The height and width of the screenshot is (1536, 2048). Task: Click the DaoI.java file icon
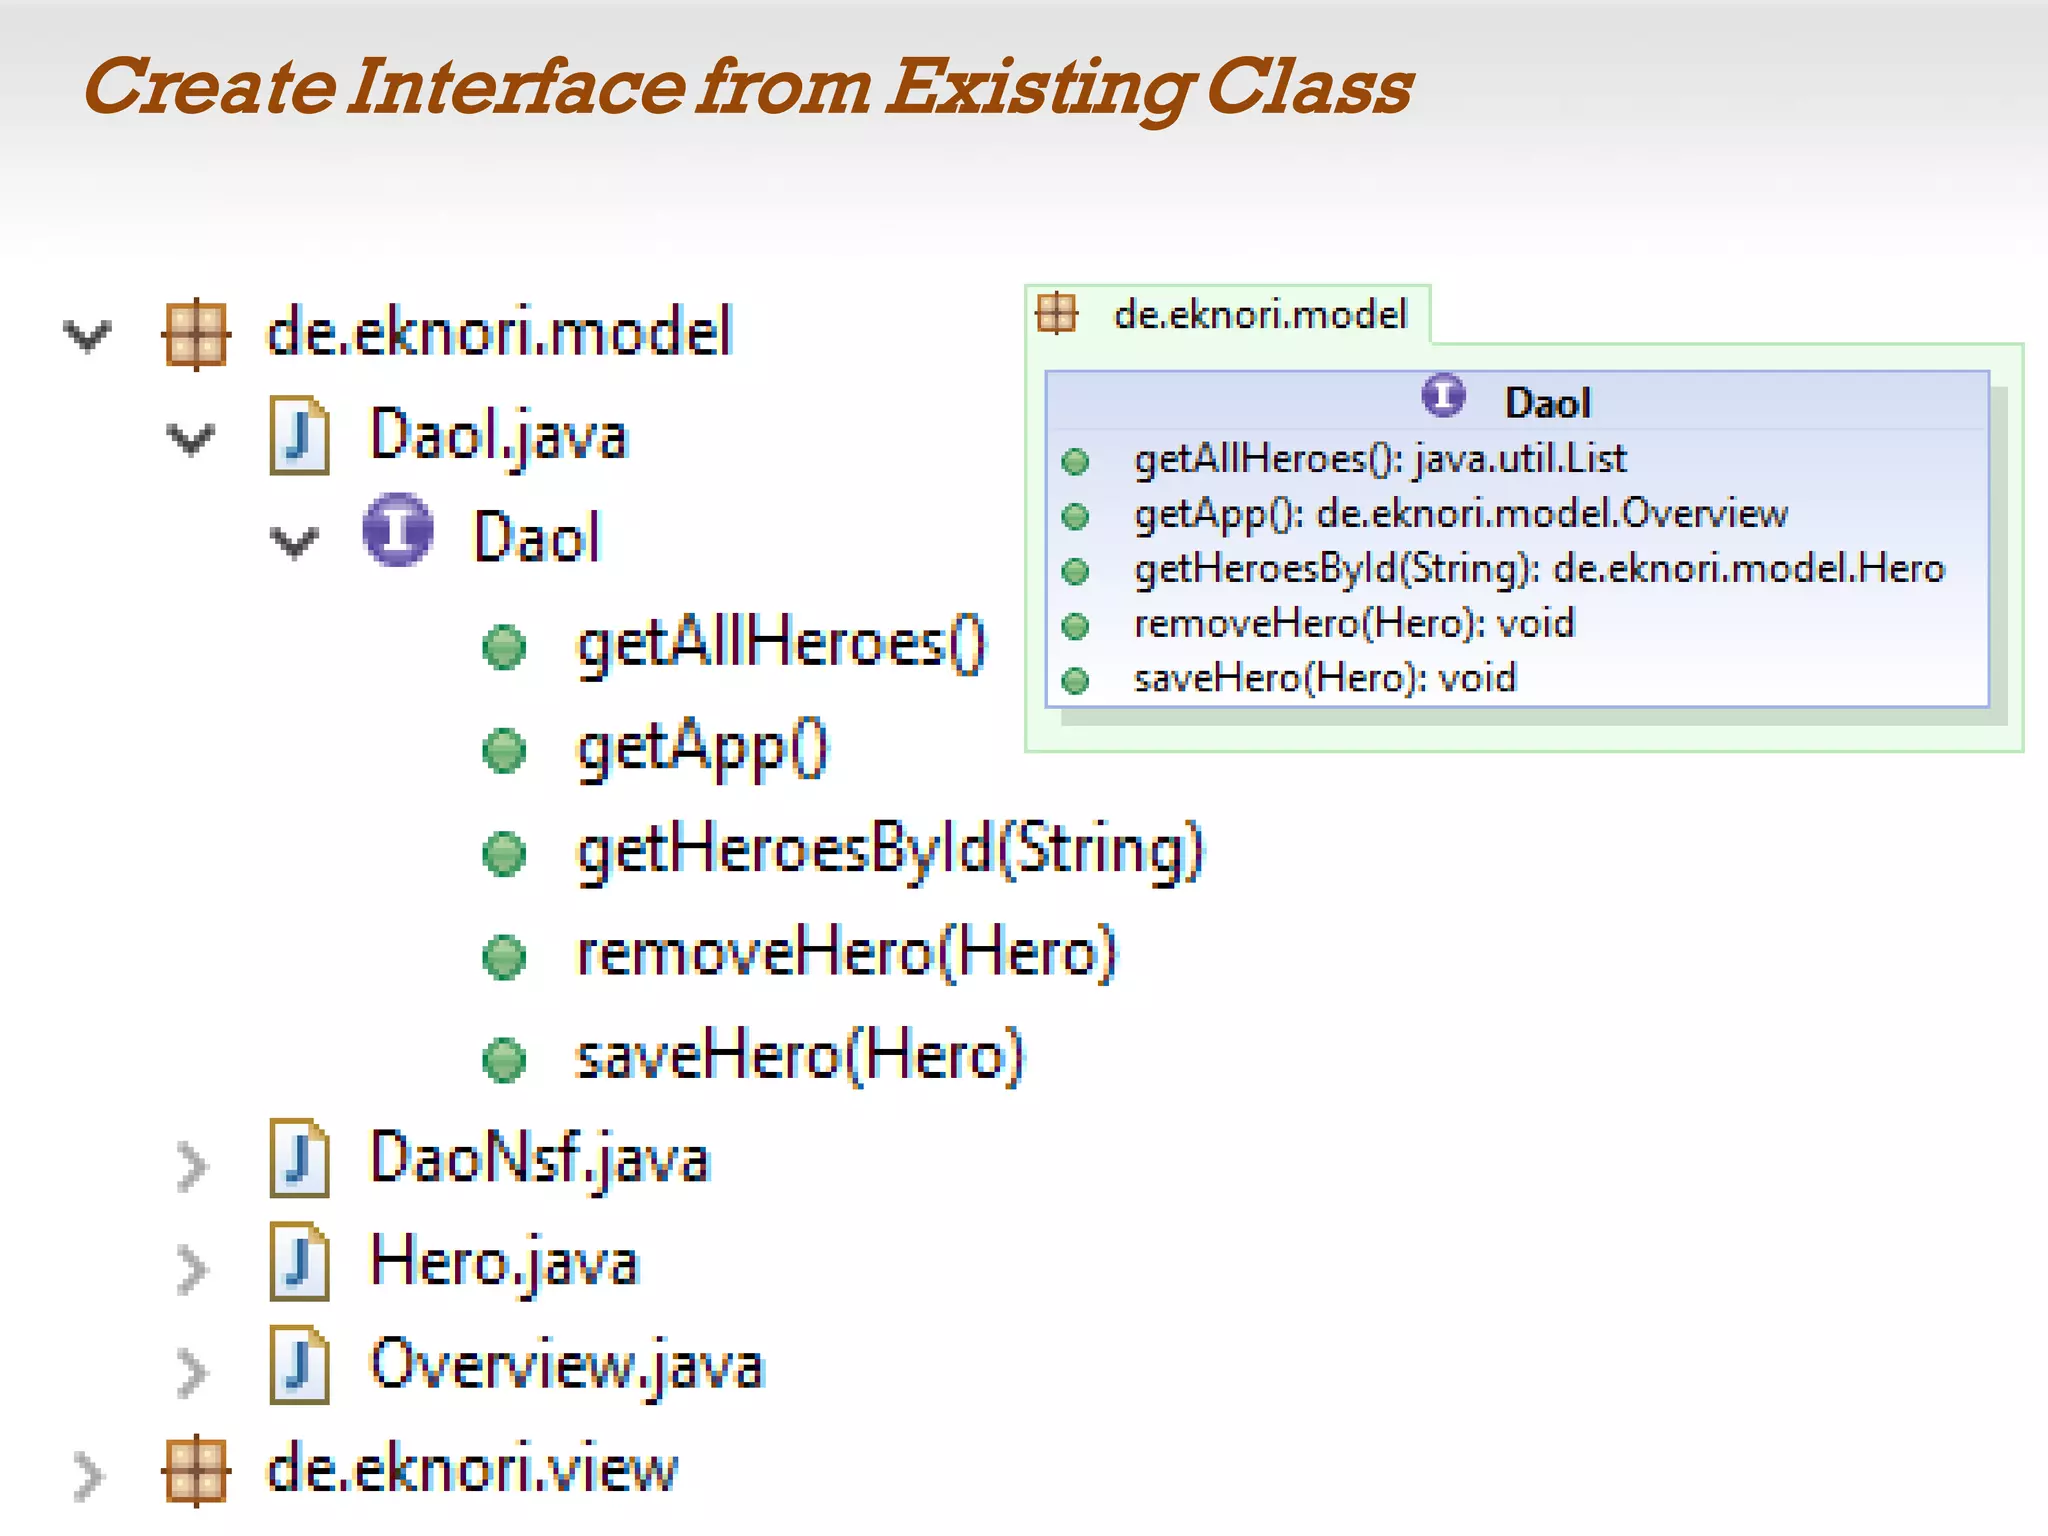pos(299,436)
